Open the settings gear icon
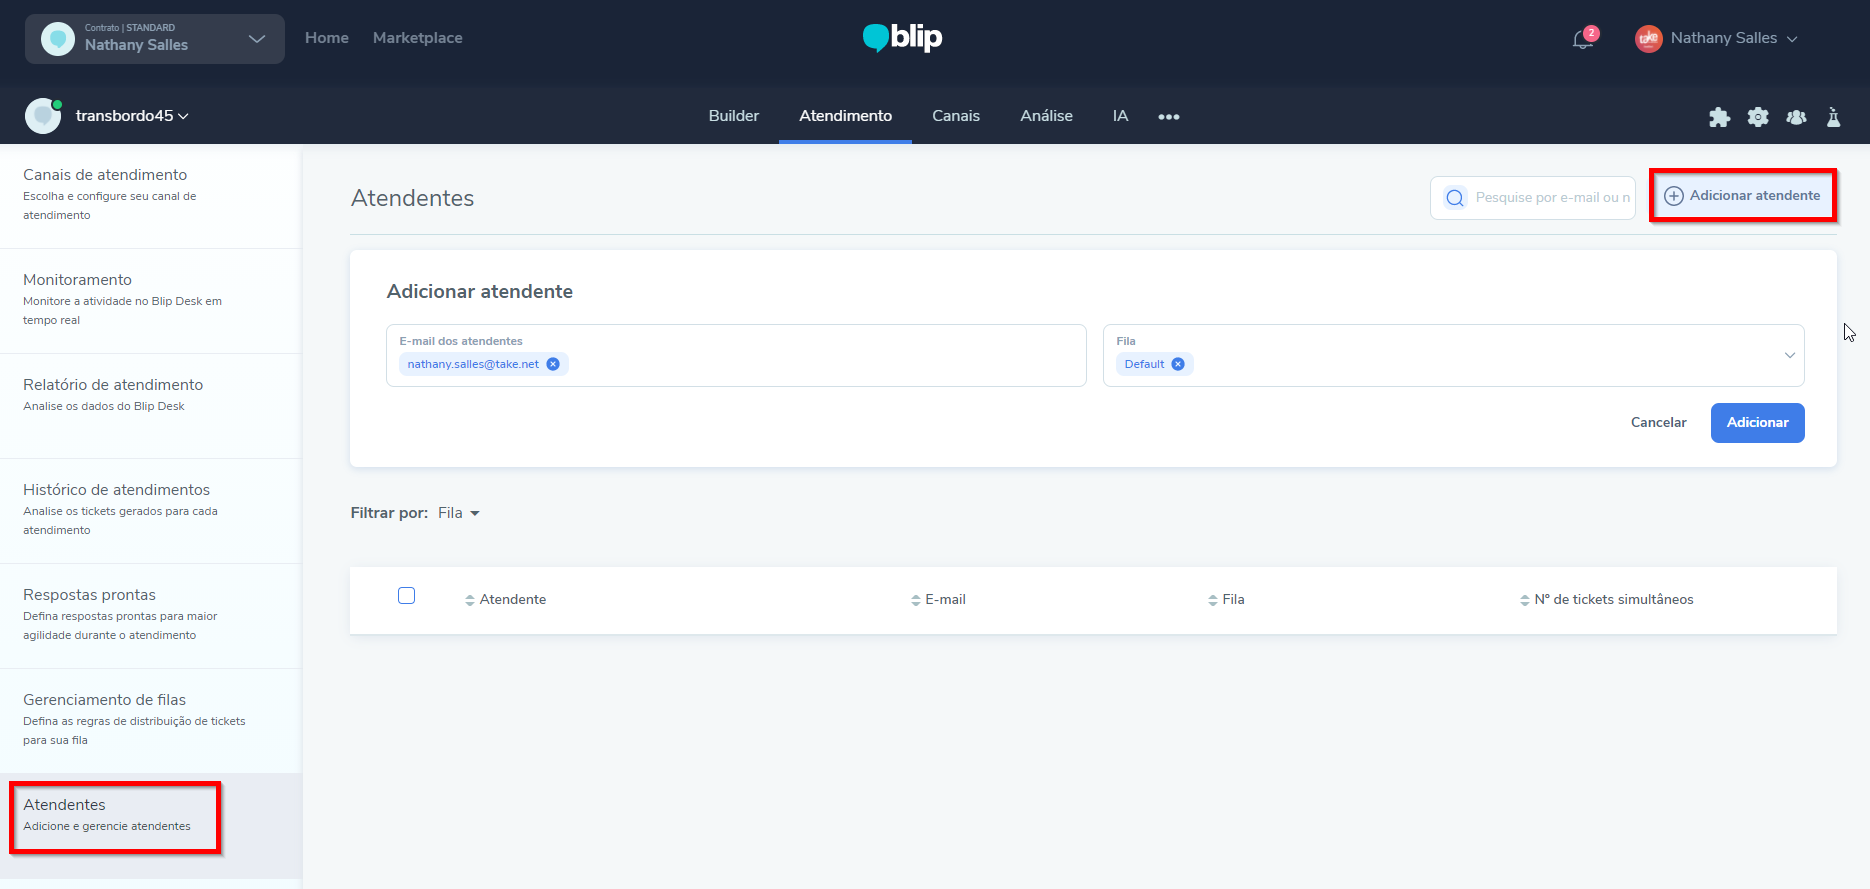Image resolution: width=1870 pixels, height=889 pixels. [x=1758, y=117]
